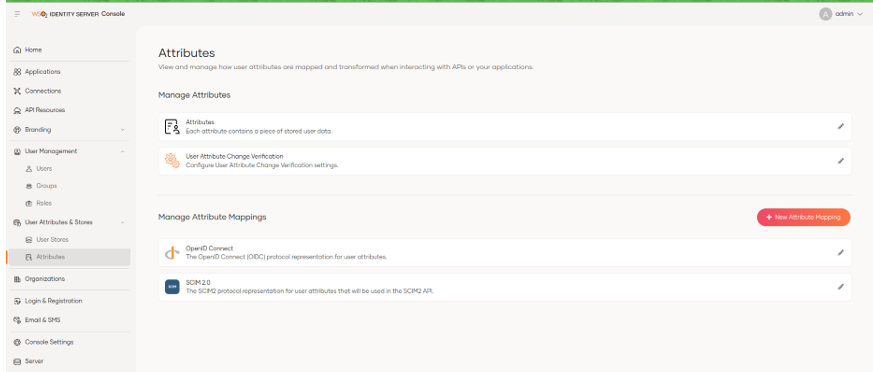Click the orange gears verification icon

(172, 161)
